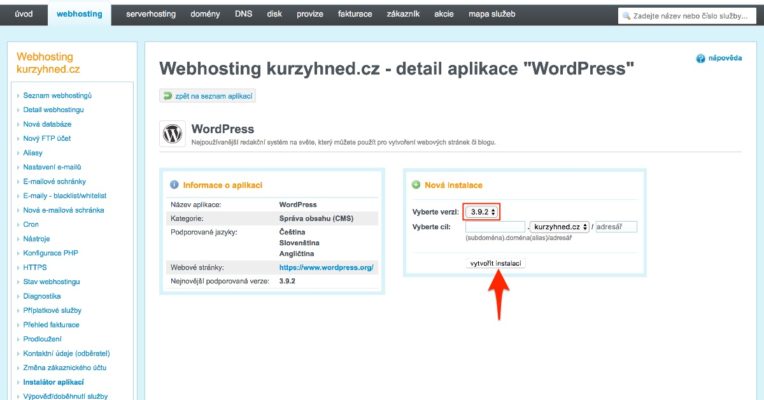Open the domény menu item
The width and height of the screenshot is (764, 400).
coord(205,14)
